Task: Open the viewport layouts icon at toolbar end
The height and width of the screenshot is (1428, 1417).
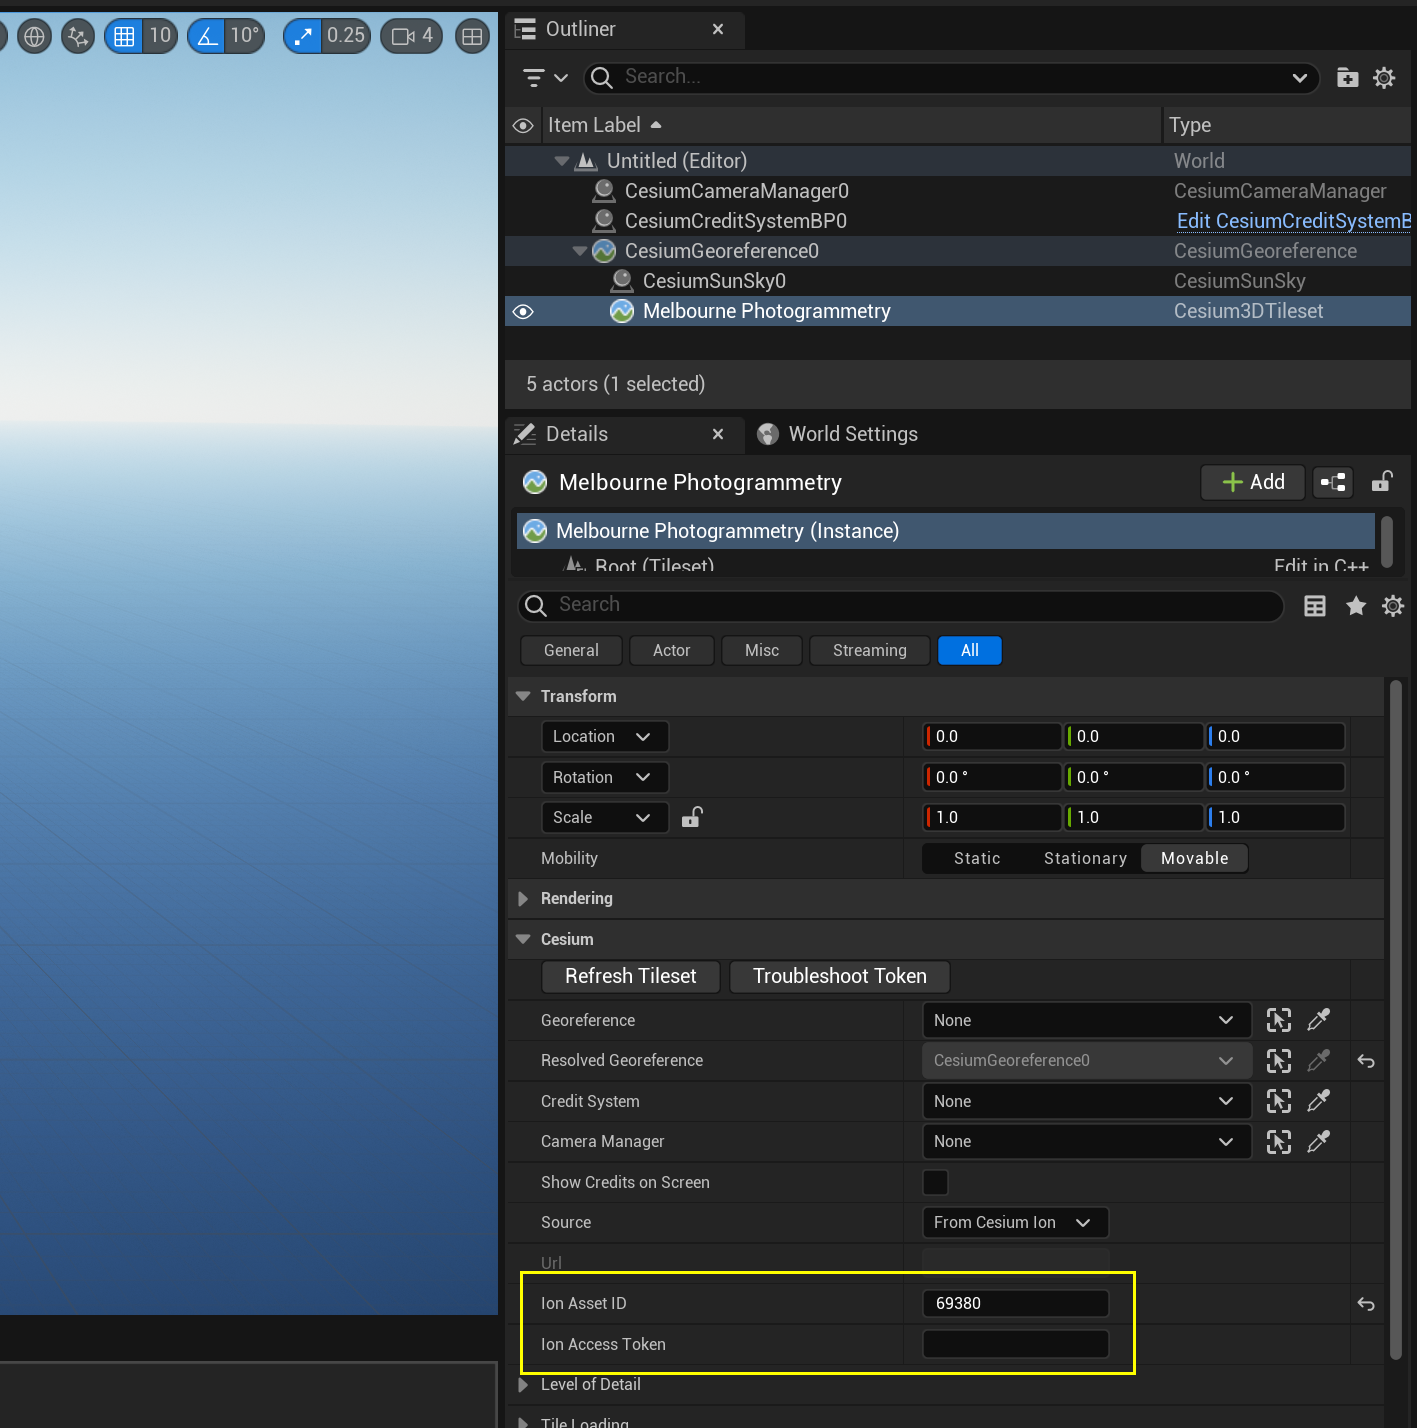Action: click(472, 35)
